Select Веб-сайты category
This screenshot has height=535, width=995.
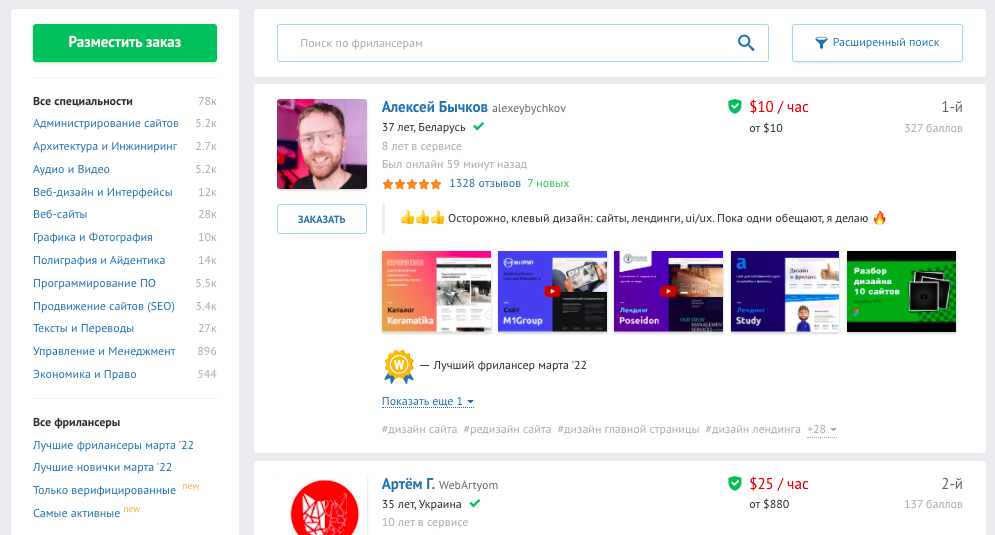coord(60,214)
